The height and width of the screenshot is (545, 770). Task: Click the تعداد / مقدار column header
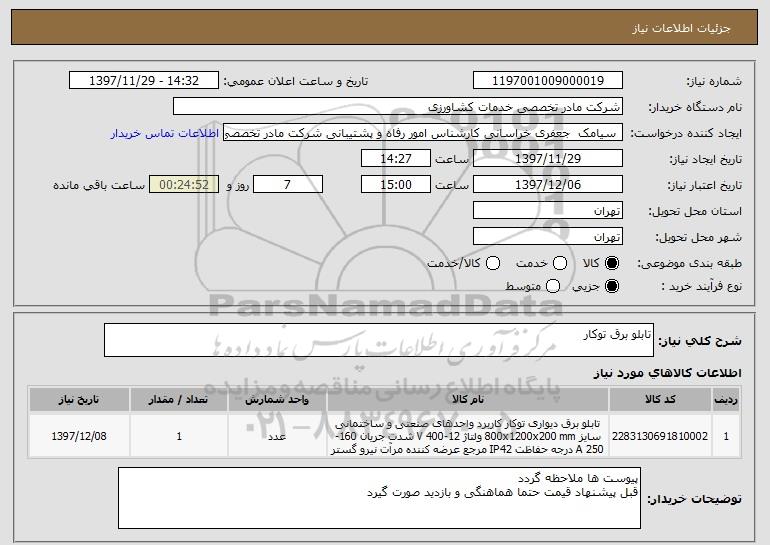click(179, 400)
